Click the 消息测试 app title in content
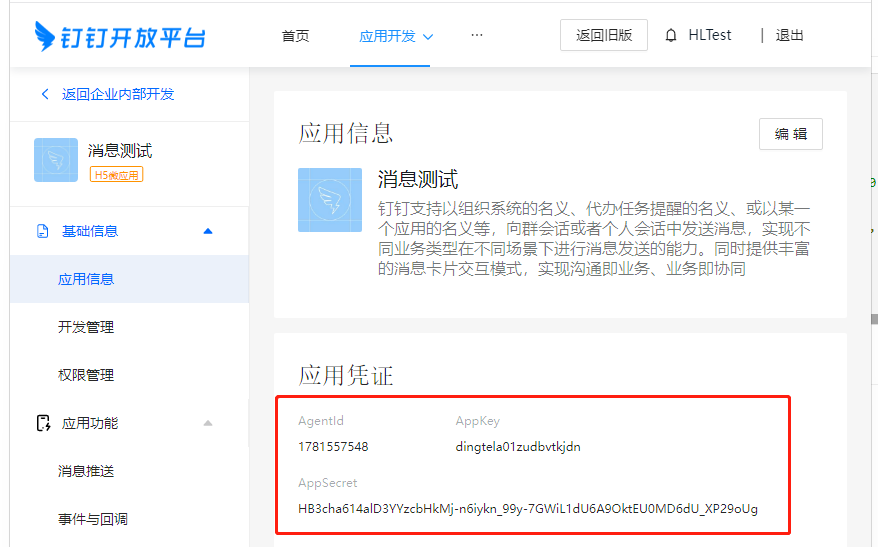878x547 pixels. coord(418,180)
